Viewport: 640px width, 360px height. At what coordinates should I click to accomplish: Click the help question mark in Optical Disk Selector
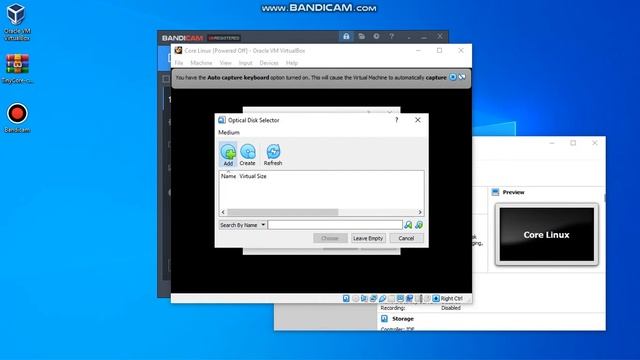(x=396, y=120)
